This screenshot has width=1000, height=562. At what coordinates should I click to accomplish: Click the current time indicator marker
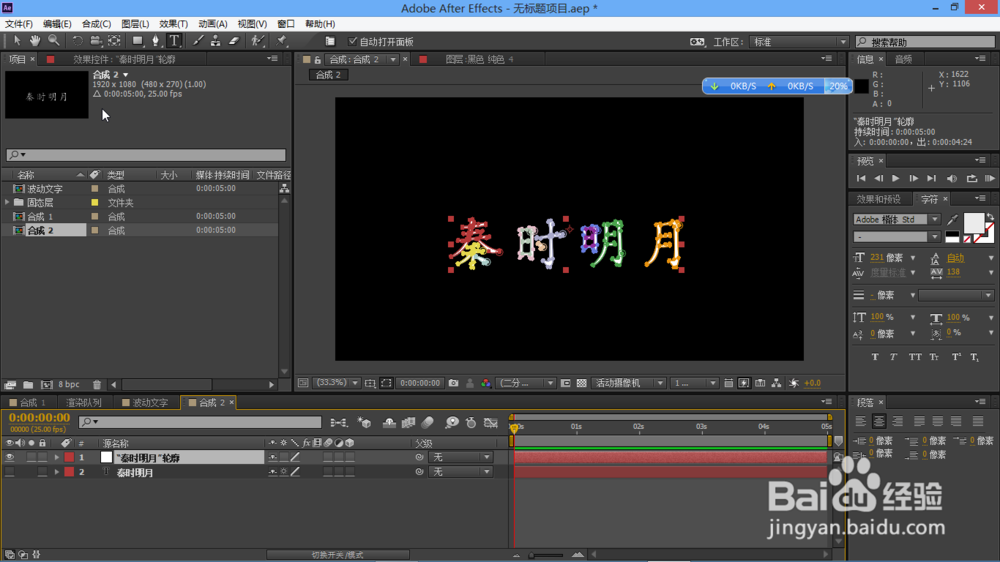click(x=514, y=427)
